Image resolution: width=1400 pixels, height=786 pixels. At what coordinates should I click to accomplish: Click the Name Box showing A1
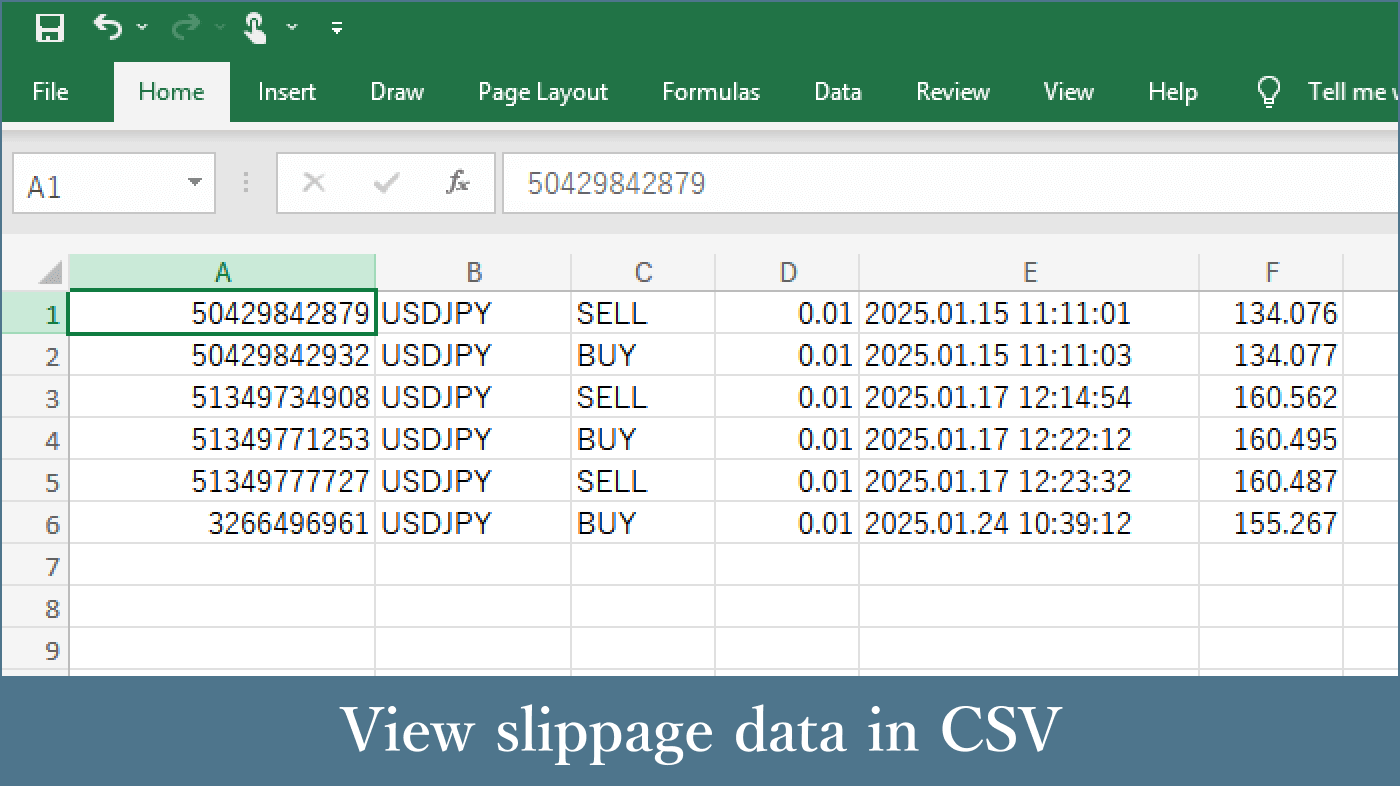click(x=114, y=184)
